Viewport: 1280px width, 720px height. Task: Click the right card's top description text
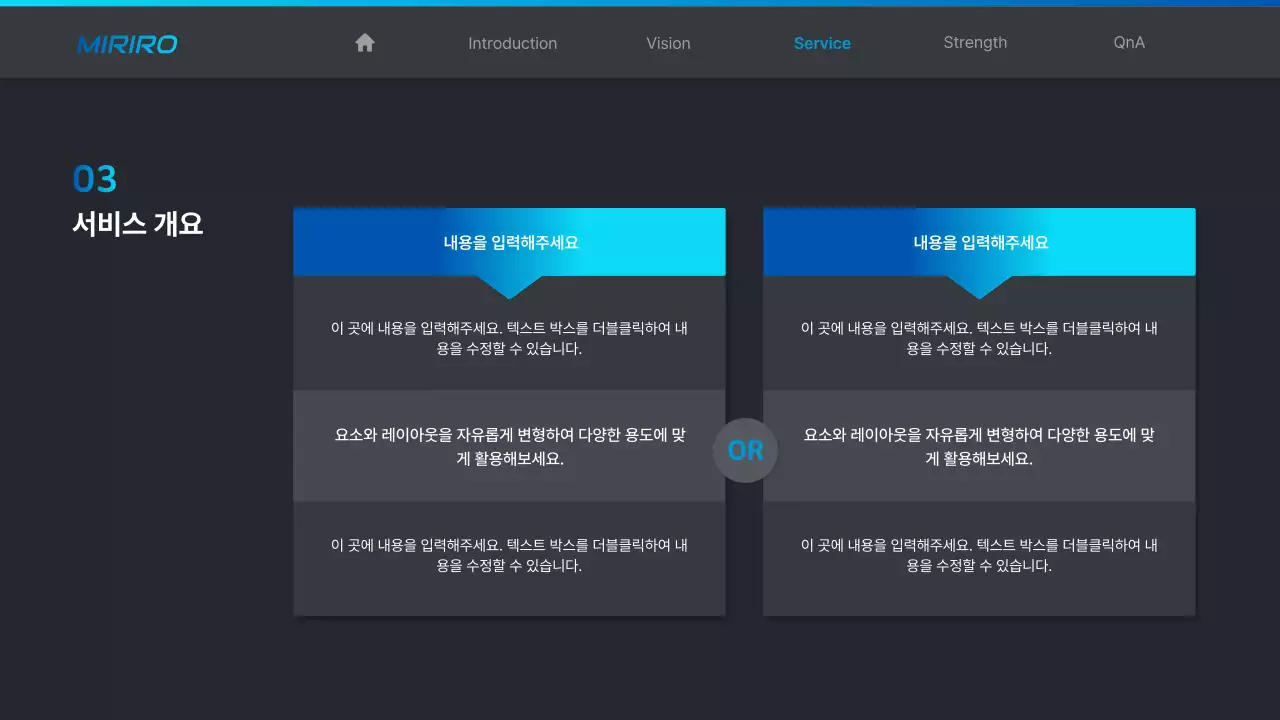pos(979,338)
